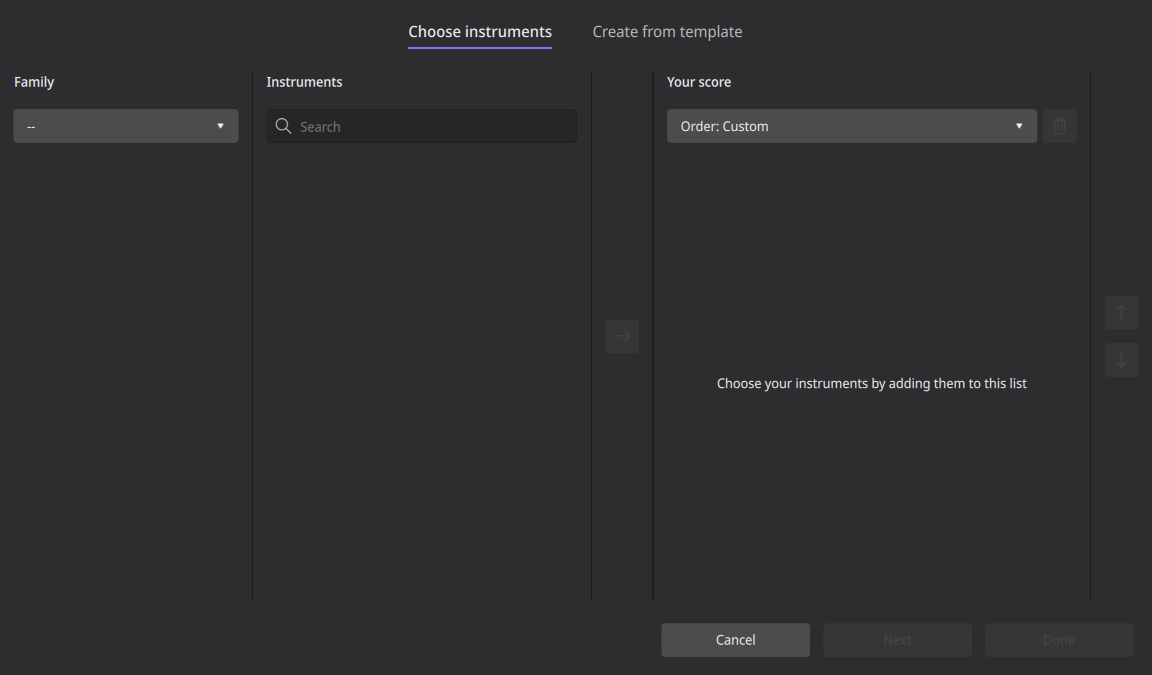Image resolution: width=1152 pixels, height=675 pixels.
Task: Click the Done button
Action: [1059, 640]
